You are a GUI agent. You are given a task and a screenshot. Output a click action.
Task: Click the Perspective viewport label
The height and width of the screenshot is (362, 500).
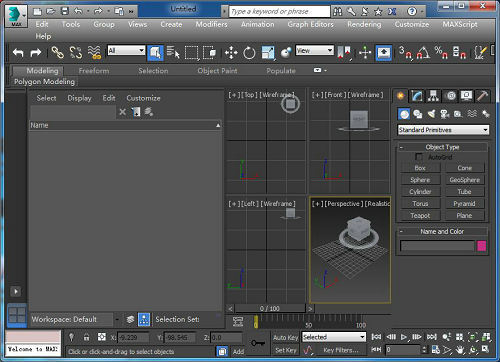pyautogui.click(x=343, y=204)
